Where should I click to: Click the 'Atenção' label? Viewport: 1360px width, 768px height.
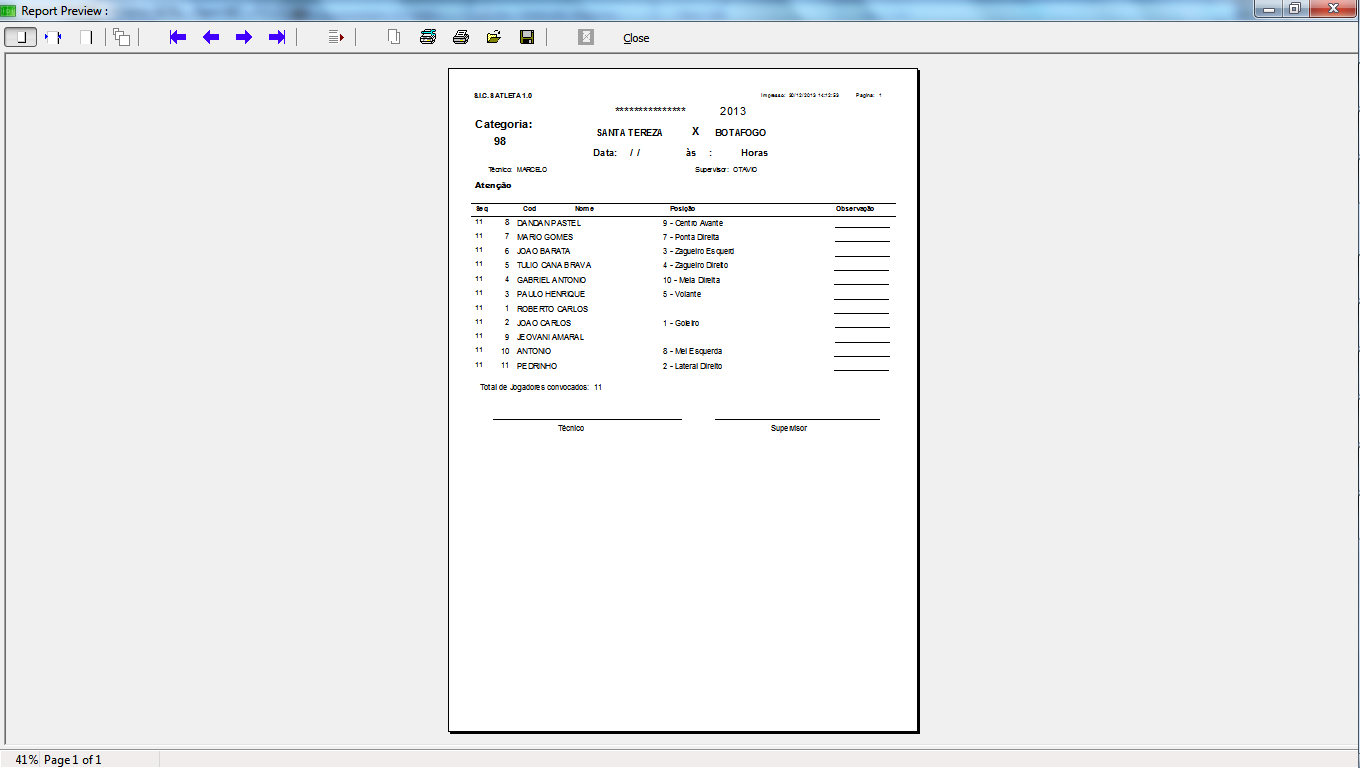493,186
